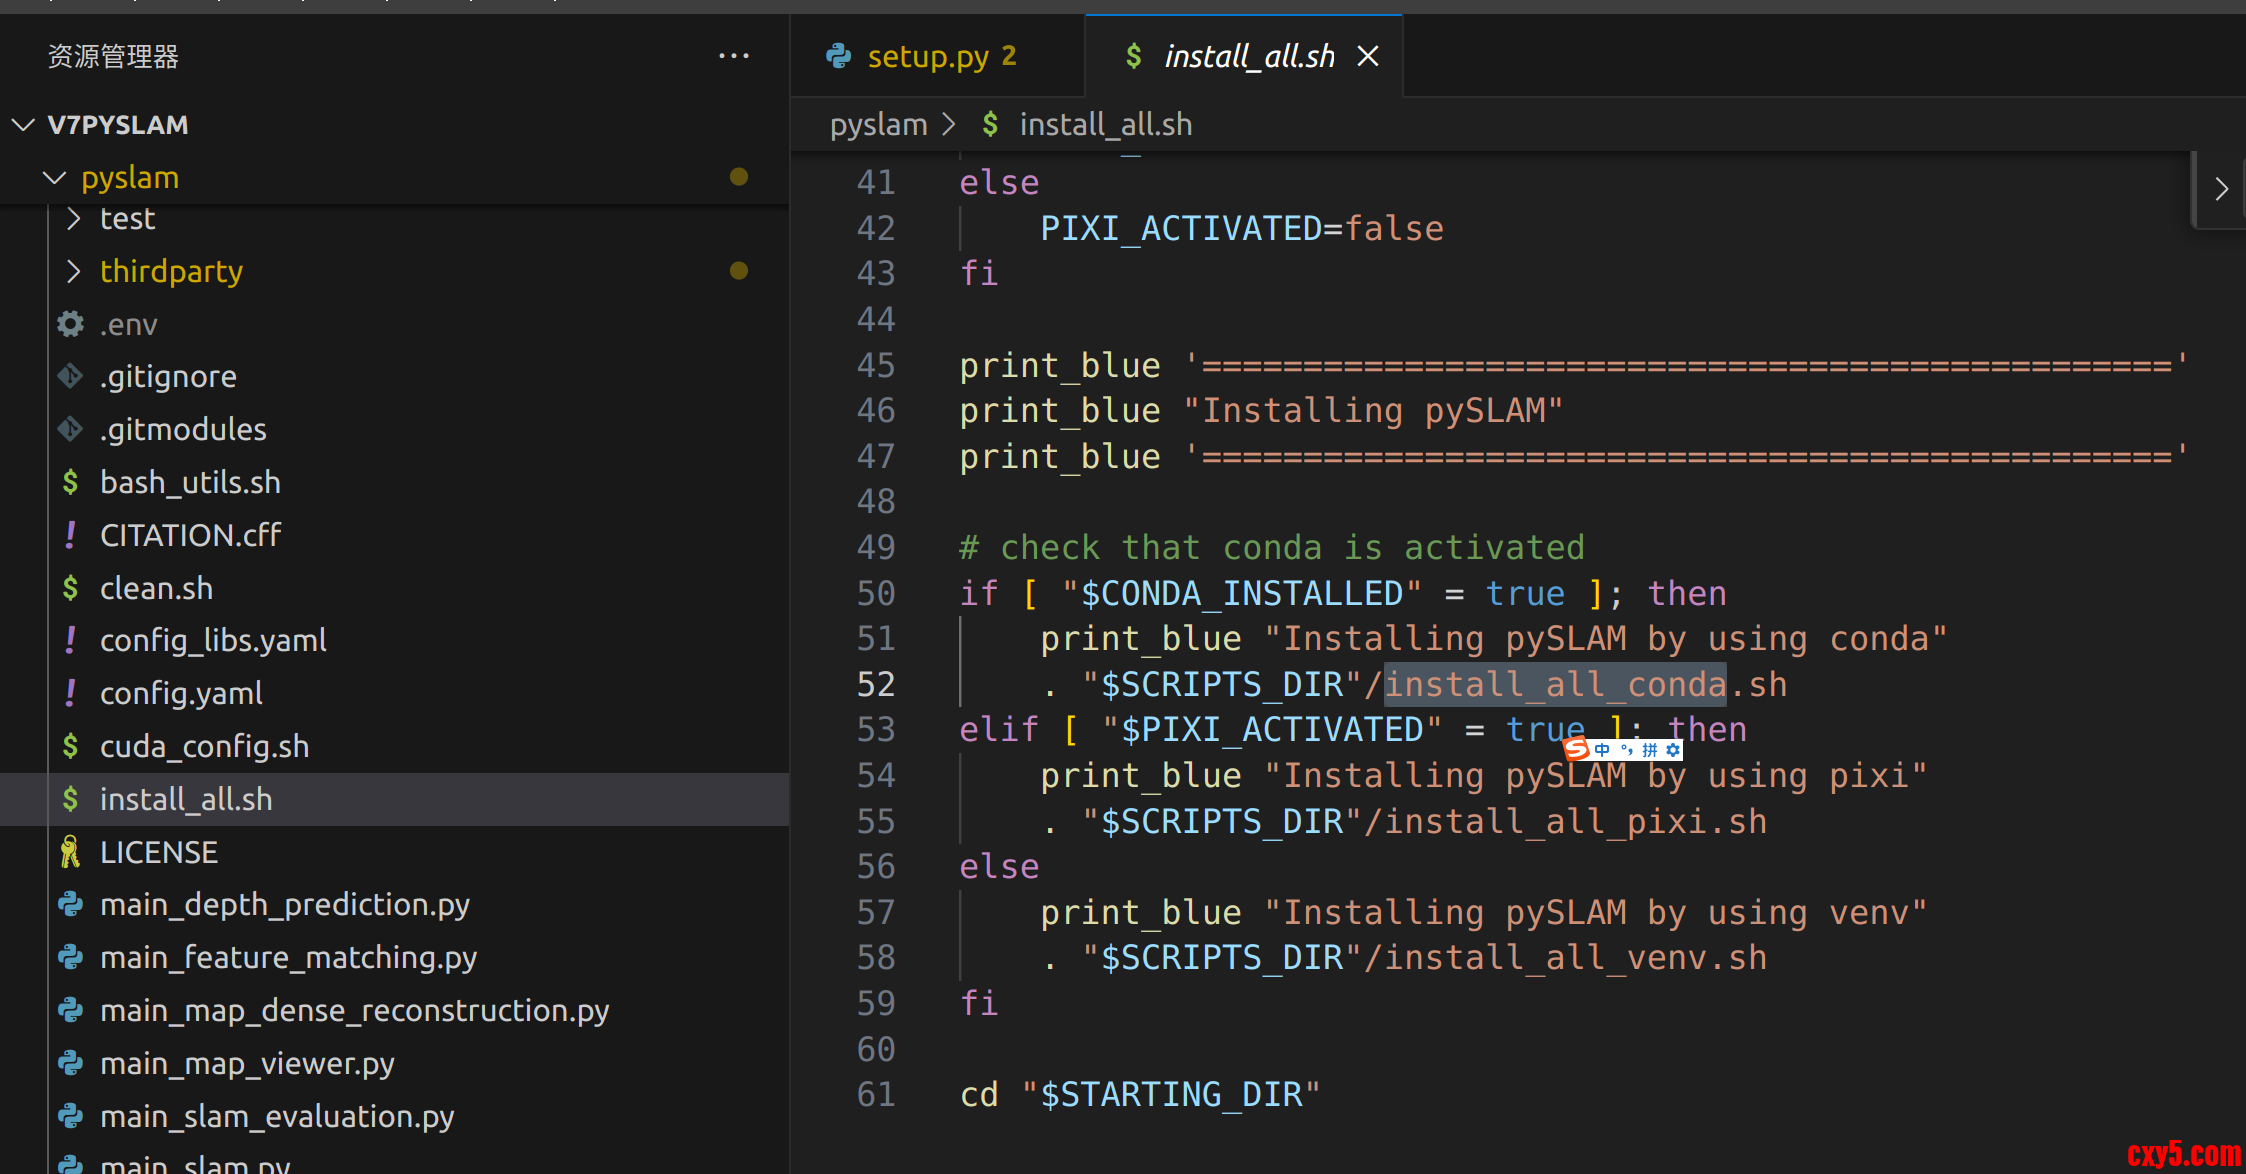Screen dimensions: 2246x1174
Task: Open main_depth_prediction.py Python file
Action: click(284, 905)
